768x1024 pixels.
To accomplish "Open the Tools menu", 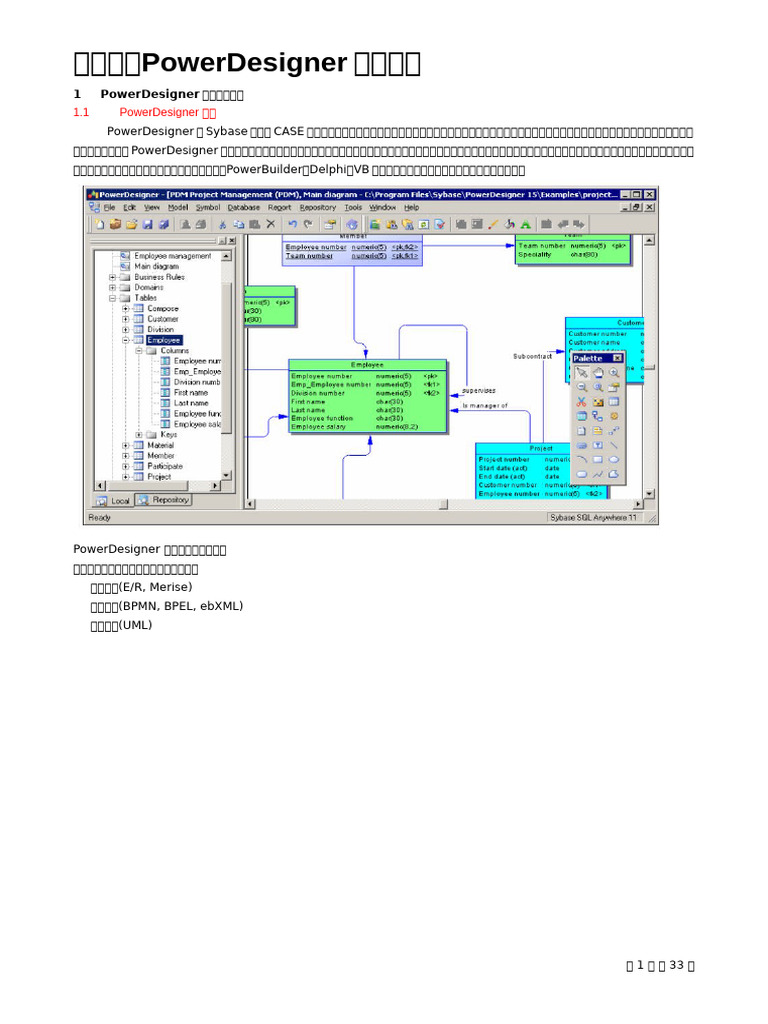I will tap(353, 207).
